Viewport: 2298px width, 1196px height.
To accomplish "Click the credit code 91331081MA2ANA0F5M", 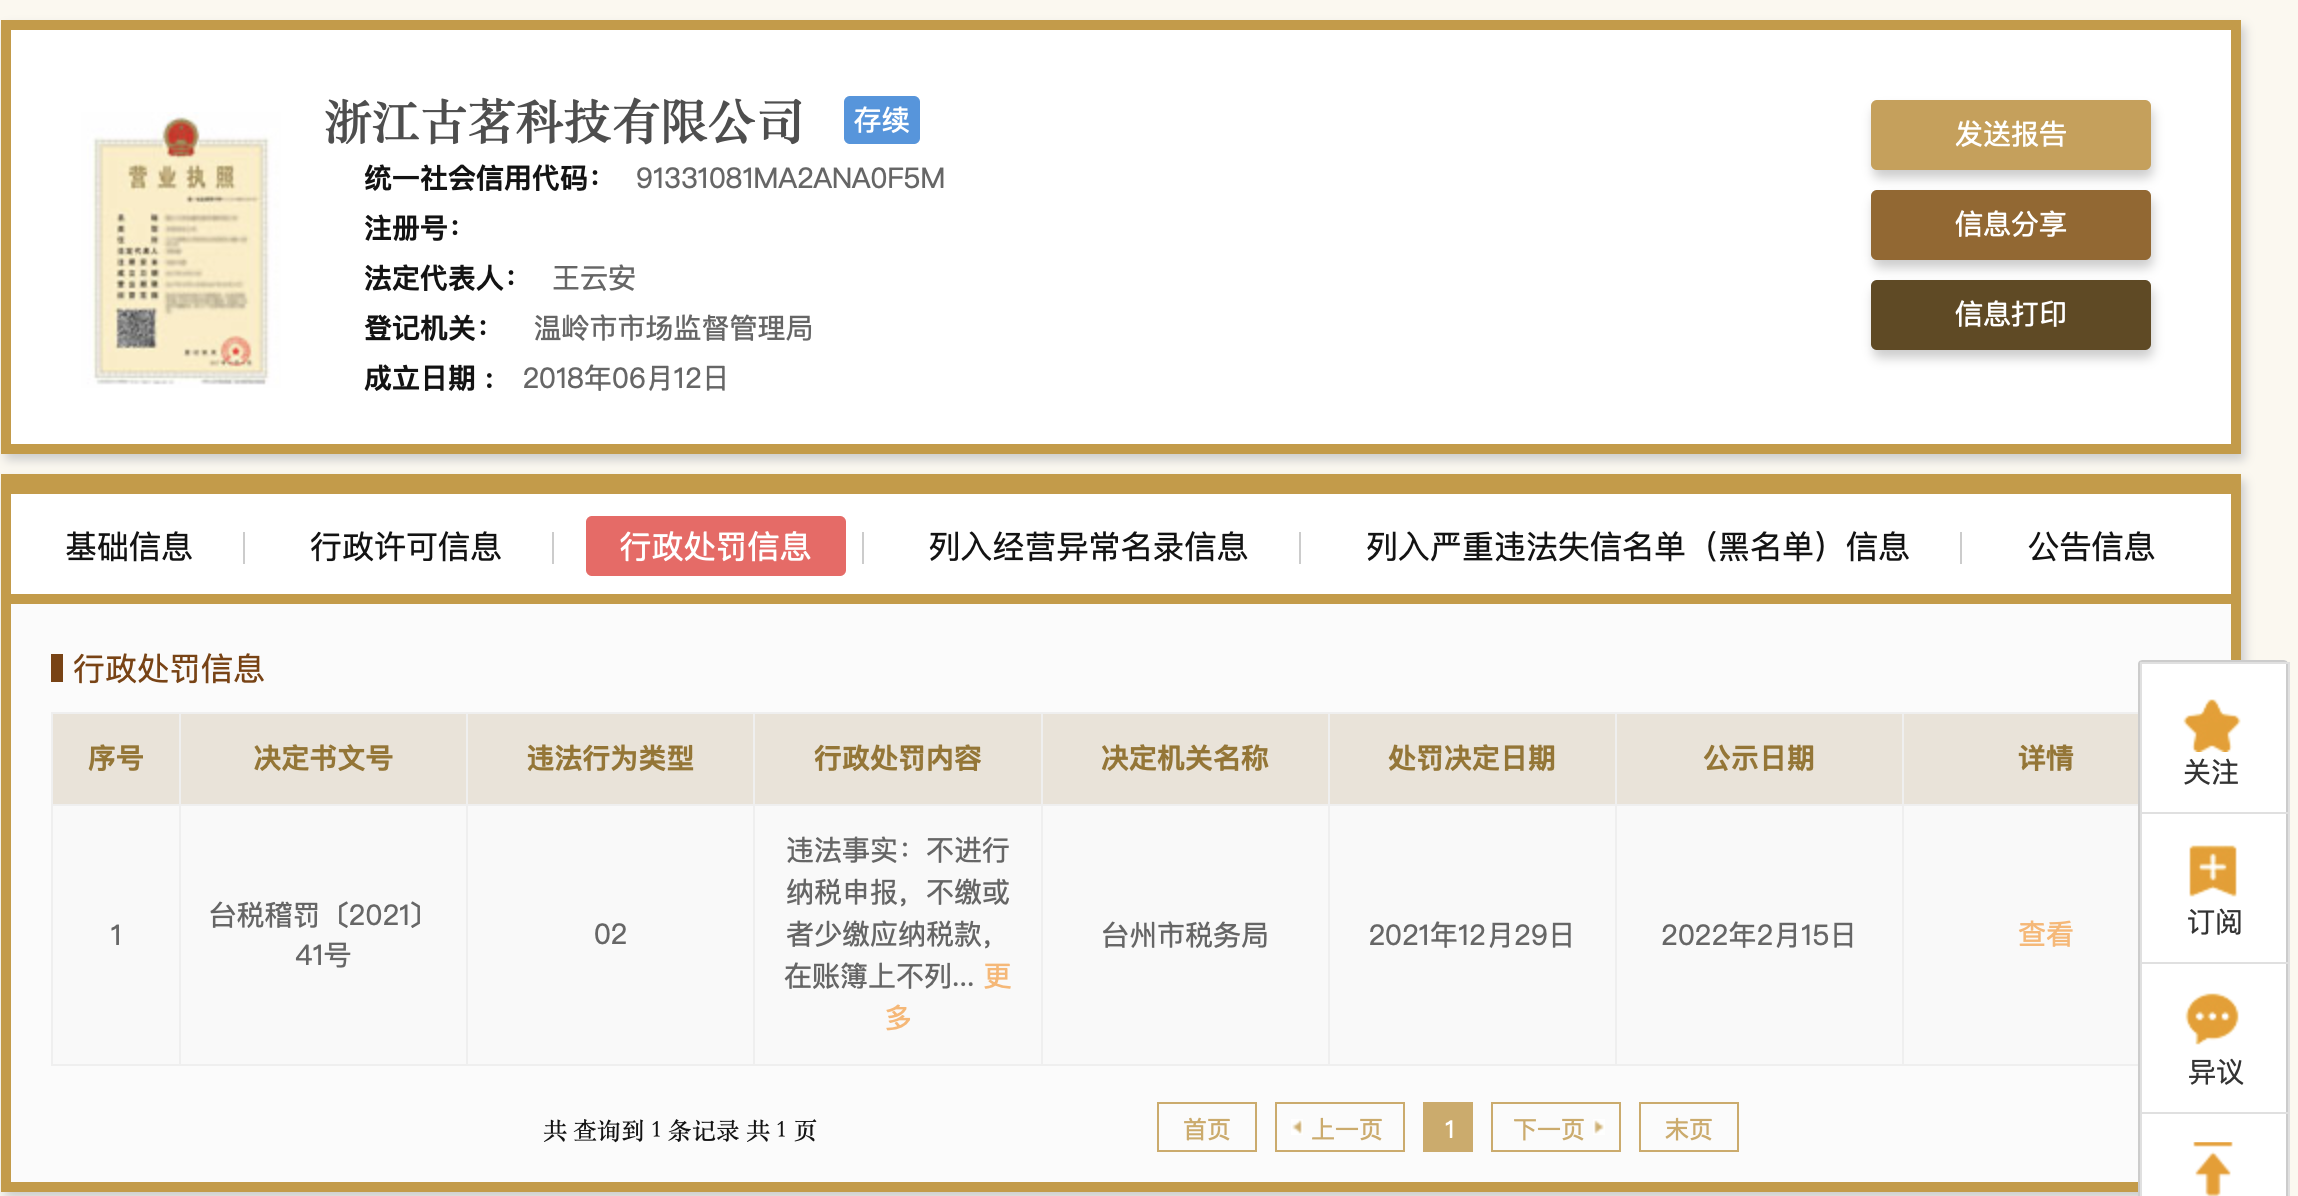I will point(790,178).
